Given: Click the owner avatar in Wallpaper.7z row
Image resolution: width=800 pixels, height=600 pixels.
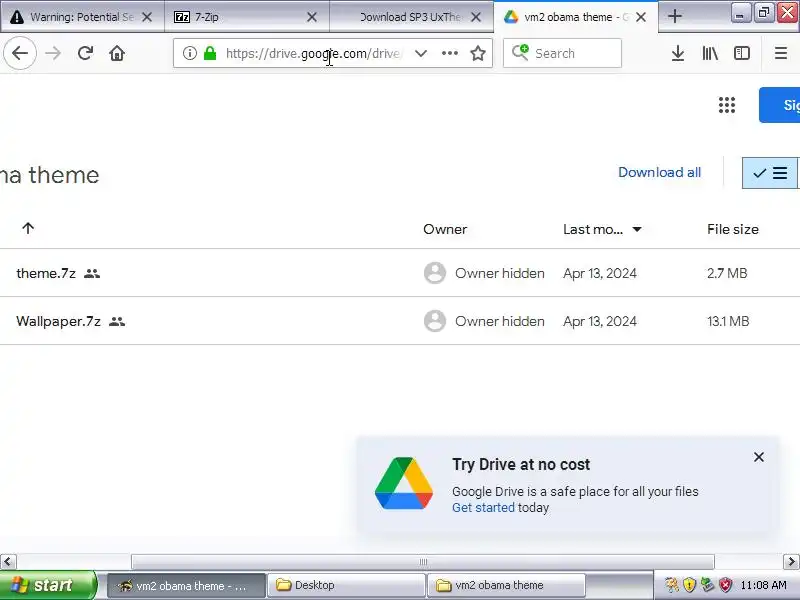Looking at the screenshot, I should coord(435,321).
